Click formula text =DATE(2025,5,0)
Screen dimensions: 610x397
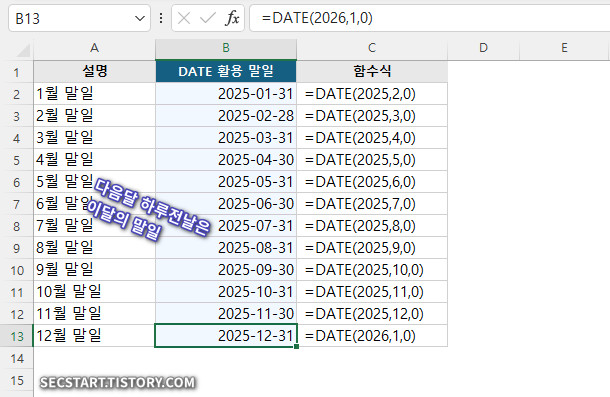click(360, 160)
